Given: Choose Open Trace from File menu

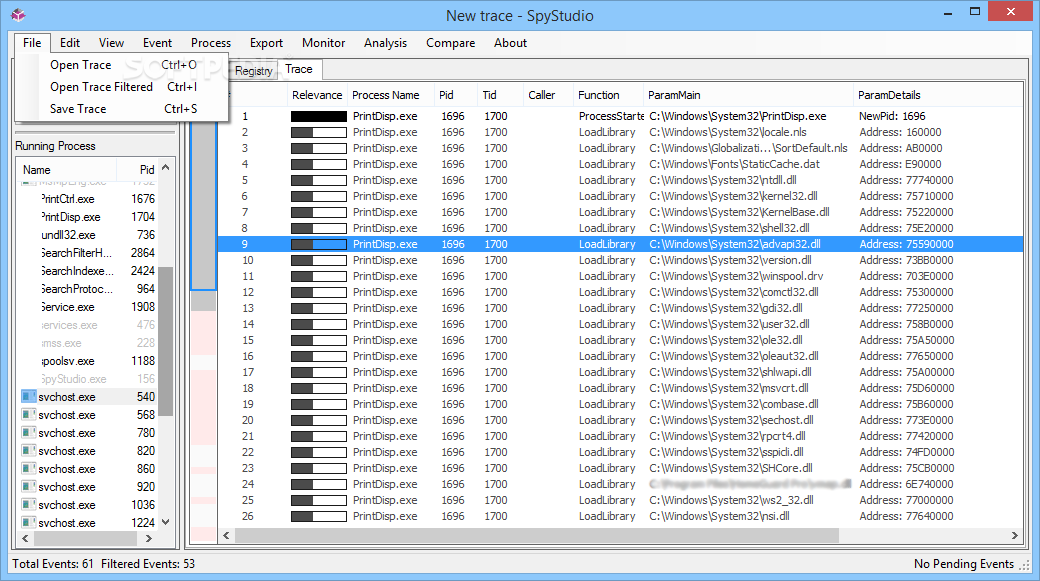Looking at the screenshot, I should tap(123, 65).
